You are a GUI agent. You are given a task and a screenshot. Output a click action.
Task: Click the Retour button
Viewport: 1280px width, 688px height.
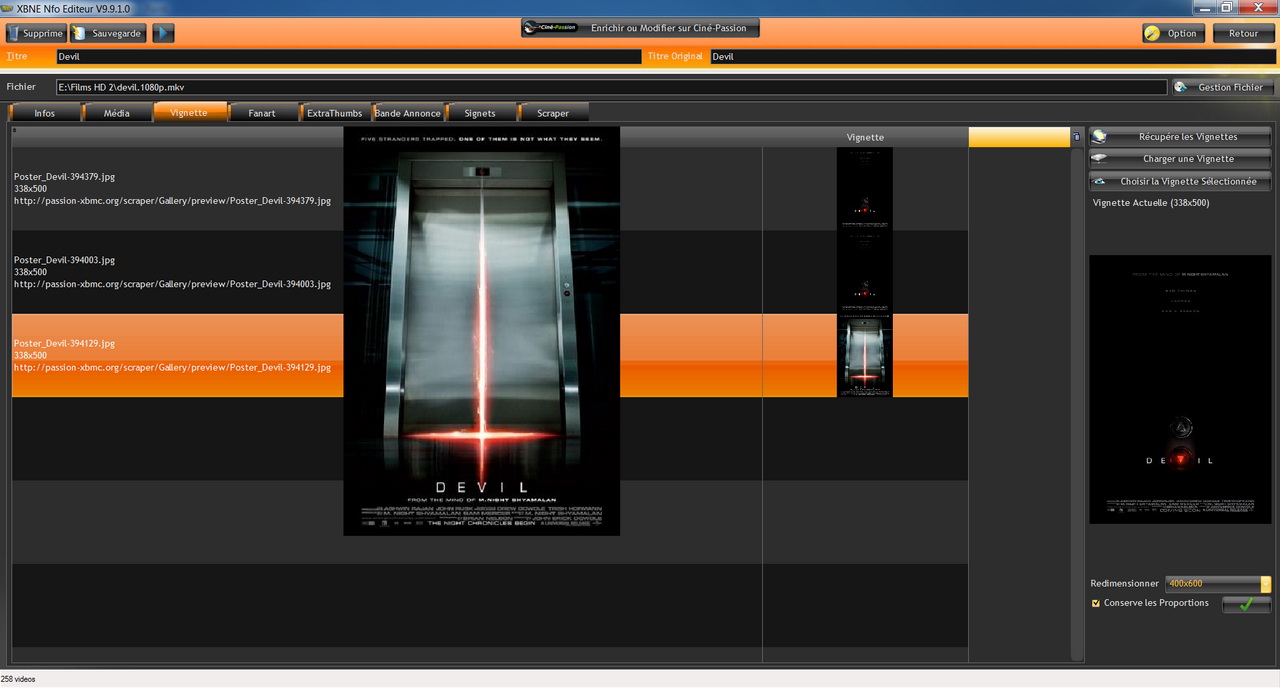1243,33
